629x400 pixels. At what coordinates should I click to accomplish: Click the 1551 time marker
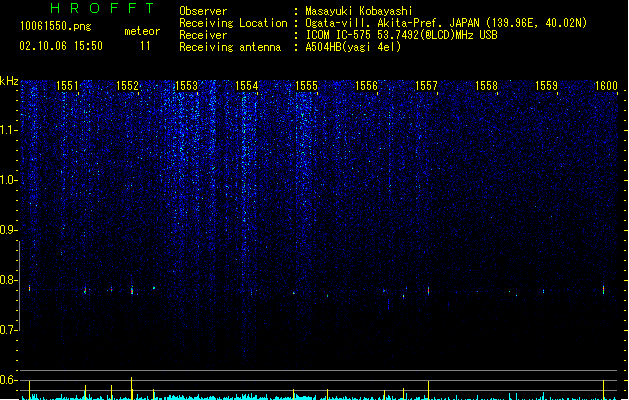[x=67, y=86]
